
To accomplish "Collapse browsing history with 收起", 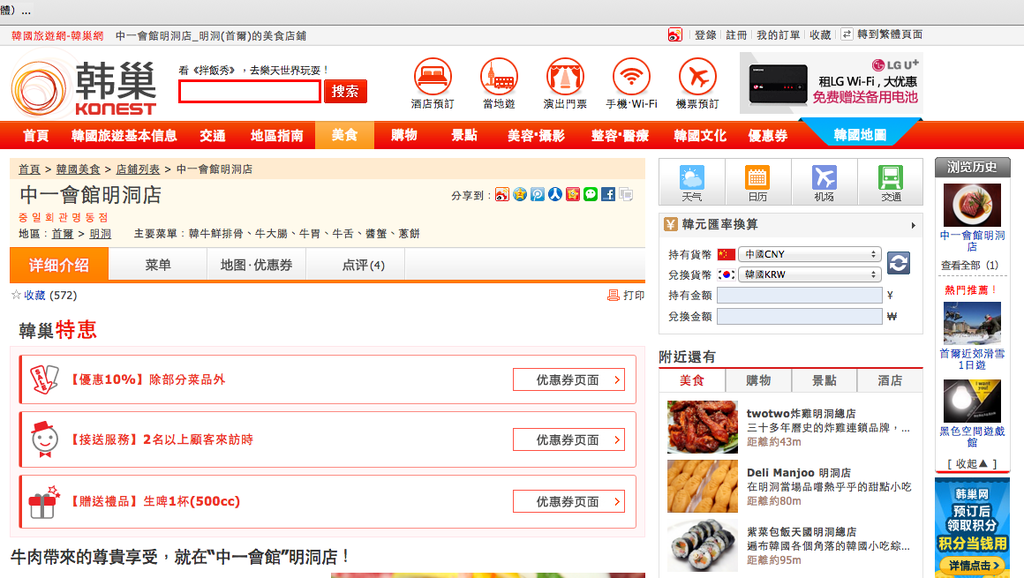I will [x=972, y=464].
